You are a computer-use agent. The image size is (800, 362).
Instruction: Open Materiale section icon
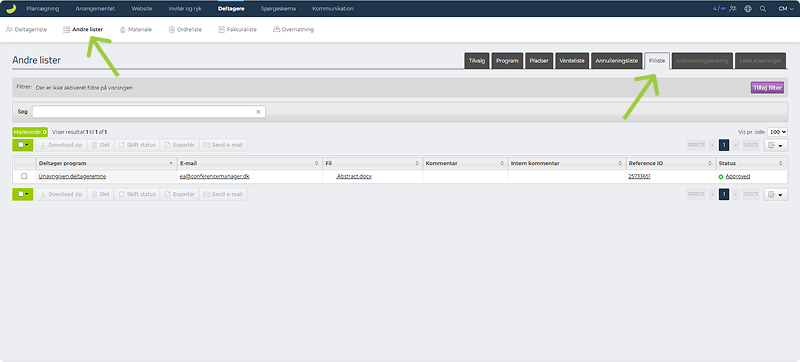click(122, 30)
